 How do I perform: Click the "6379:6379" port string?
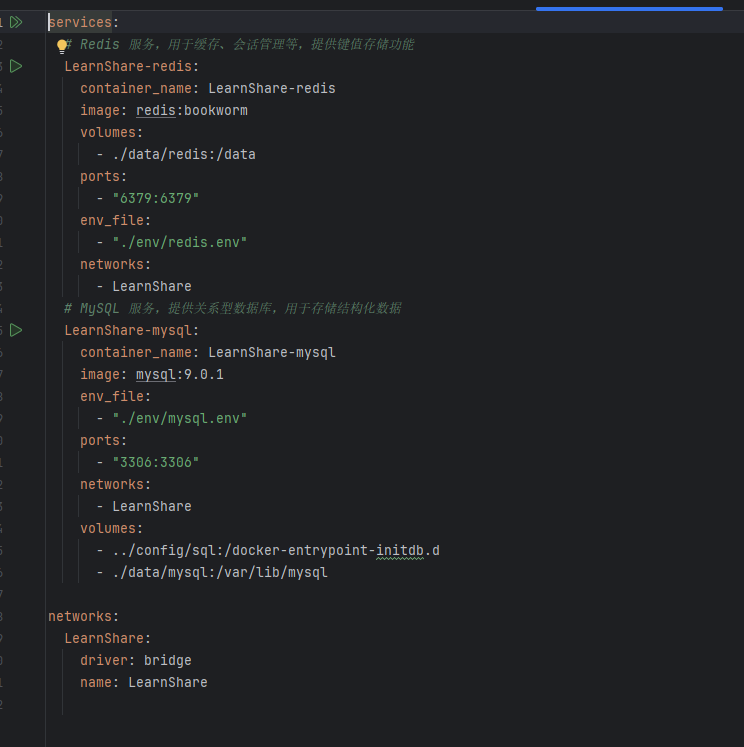click(x=155, y=198)
